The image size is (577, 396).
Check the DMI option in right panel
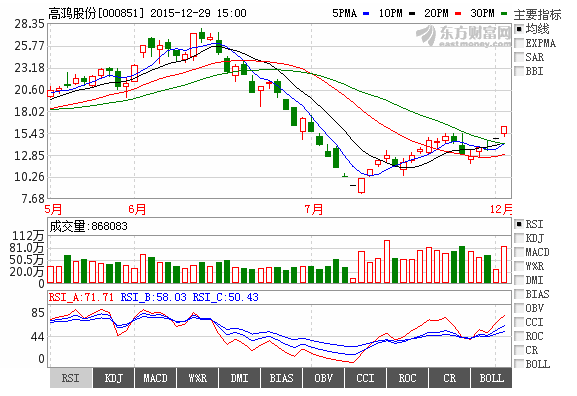coord(519,280)
